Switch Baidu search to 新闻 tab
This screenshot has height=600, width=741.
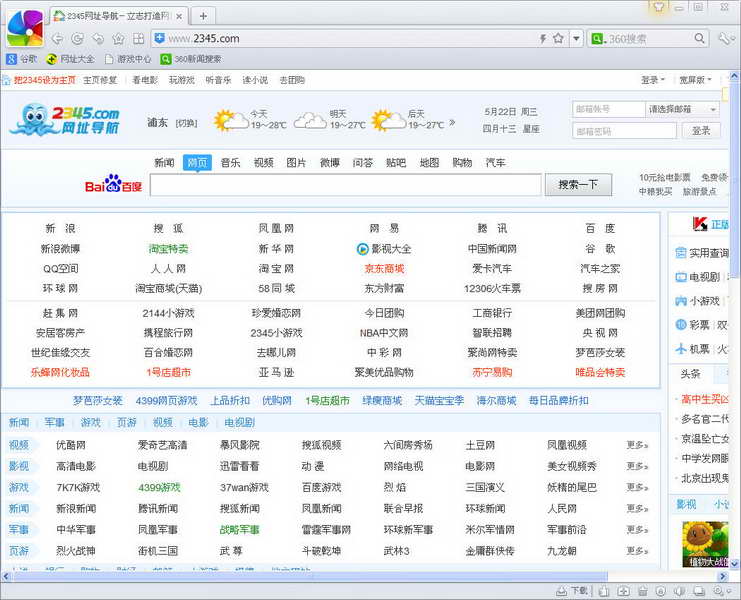[164, 163]
